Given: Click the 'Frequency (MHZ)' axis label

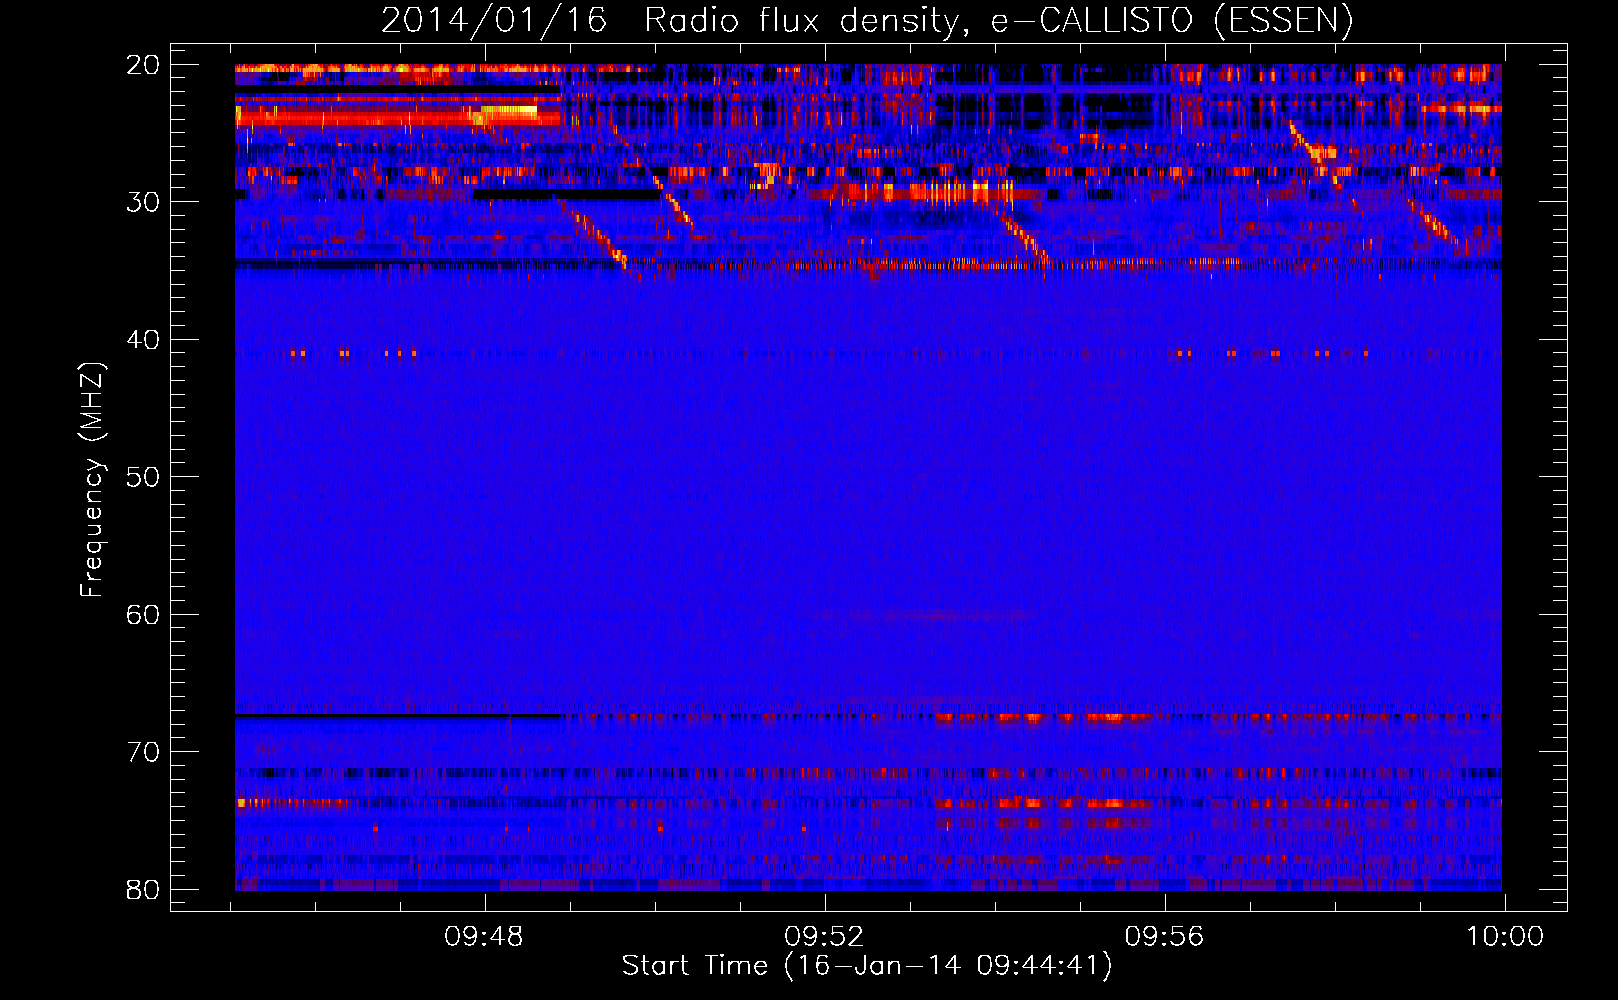Looking at the screenshot, I should [92, 480].
